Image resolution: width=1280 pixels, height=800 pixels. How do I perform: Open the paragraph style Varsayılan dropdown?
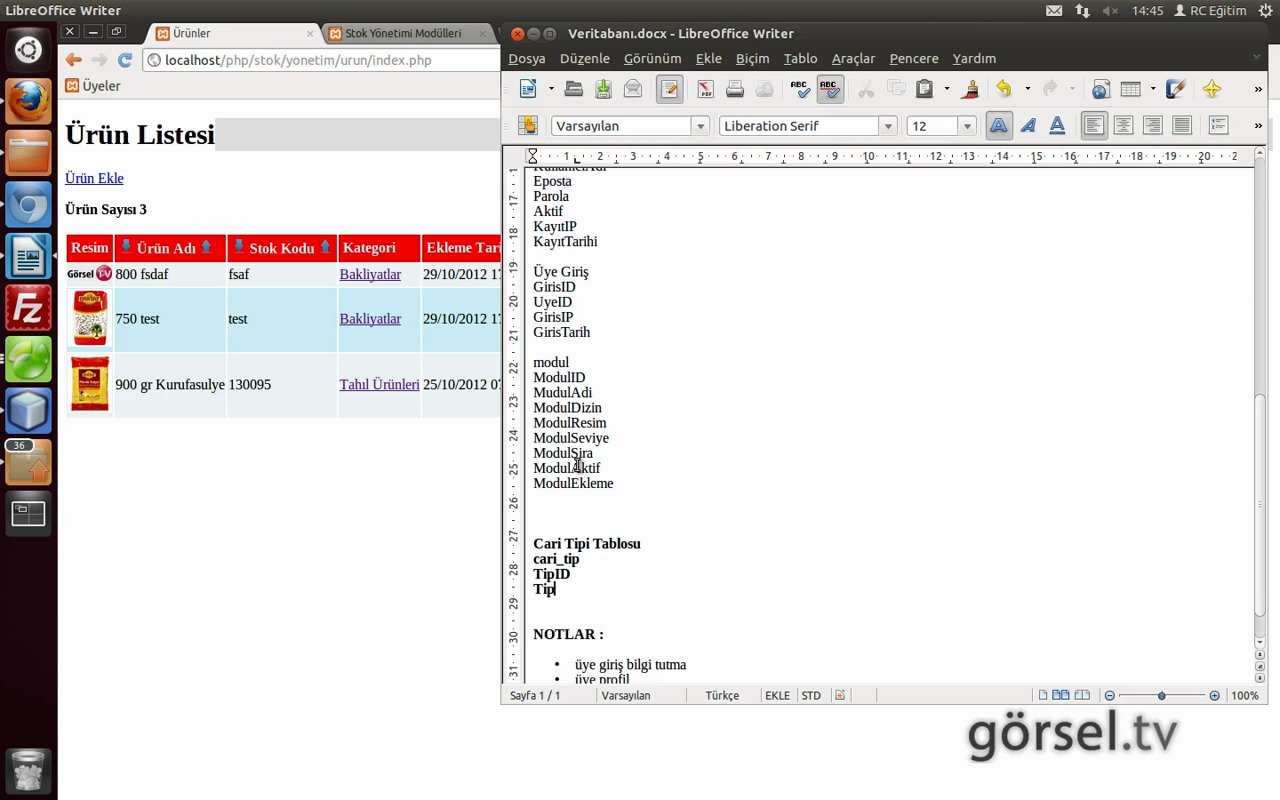[x=701, y=126]
